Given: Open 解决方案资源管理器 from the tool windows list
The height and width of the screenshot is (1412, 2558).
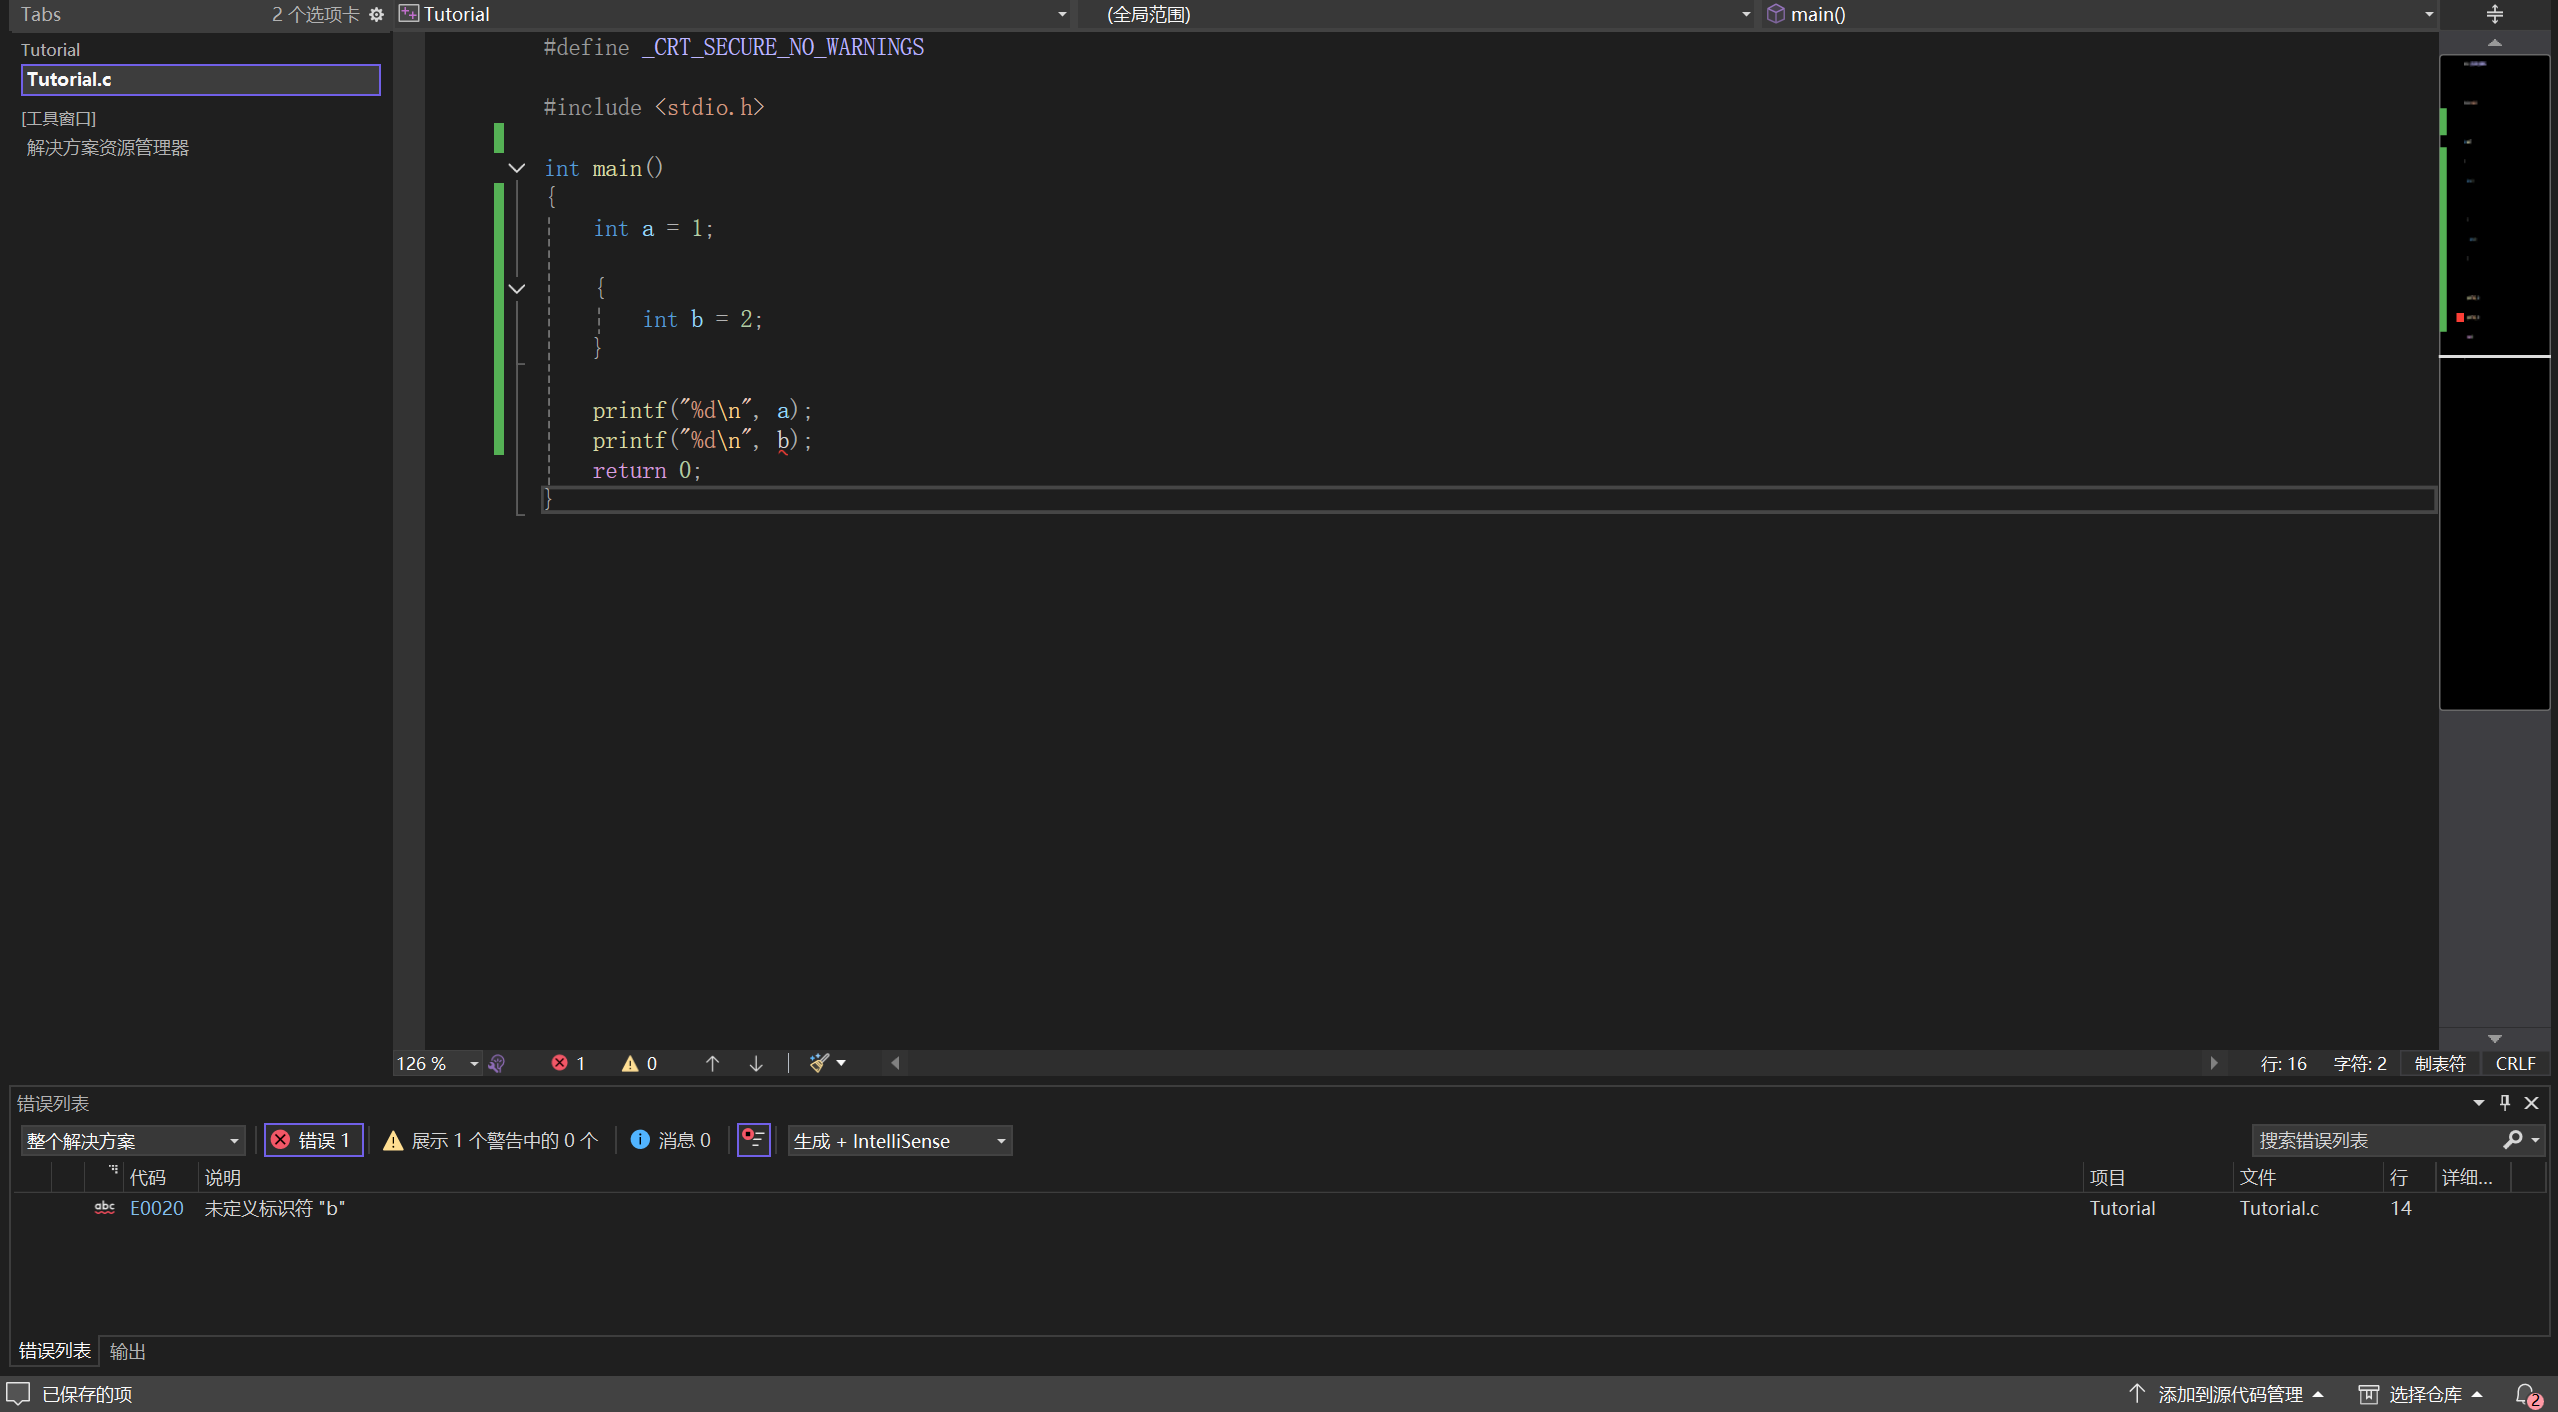Looking at the screenshot, I should (108, 148).
